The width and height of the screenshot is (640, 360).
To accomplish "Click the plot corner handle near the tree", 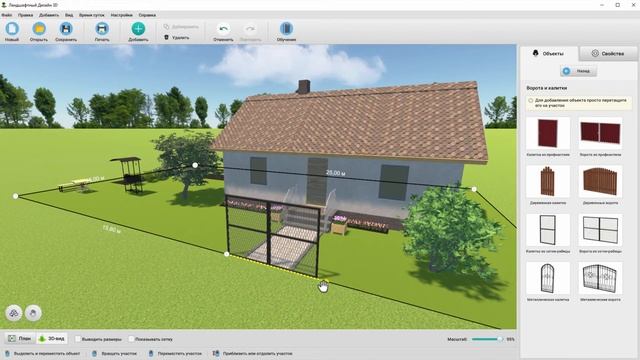I will point(195,165).
